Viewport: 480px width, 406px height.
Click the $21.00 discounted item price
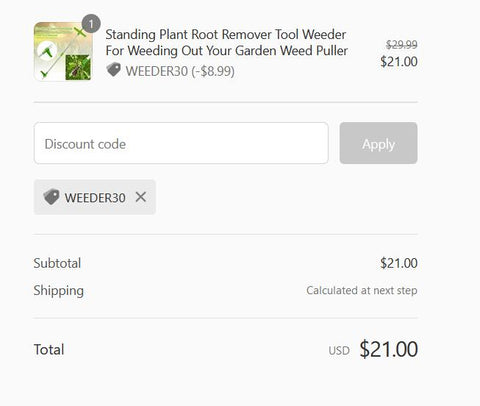click(x=399, y=62)
